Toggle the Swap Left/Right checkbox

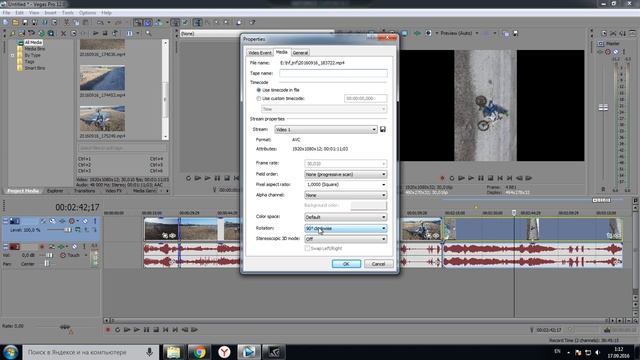coord(307,248)
